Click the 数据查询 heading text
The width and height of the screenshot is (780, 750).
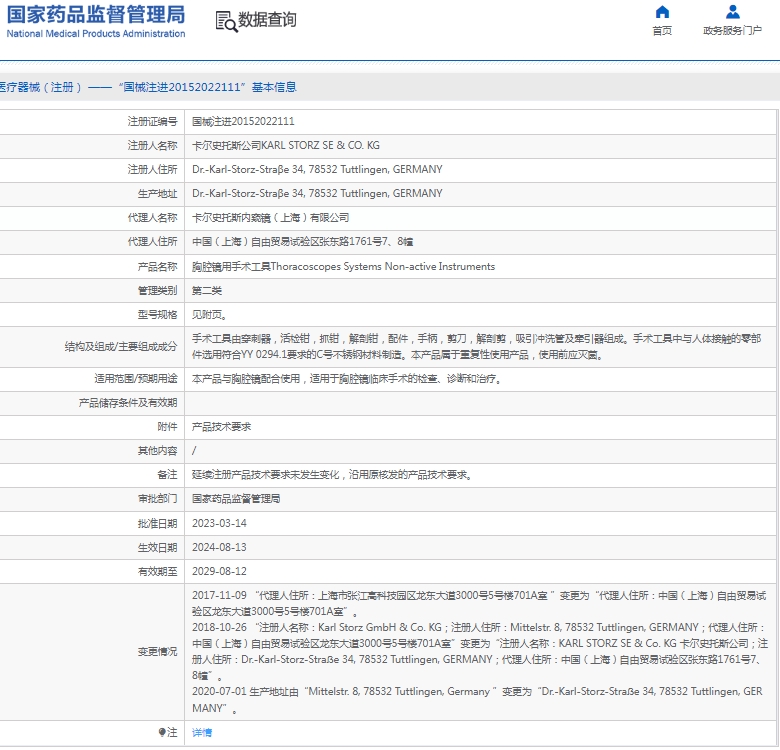[267, 20]
